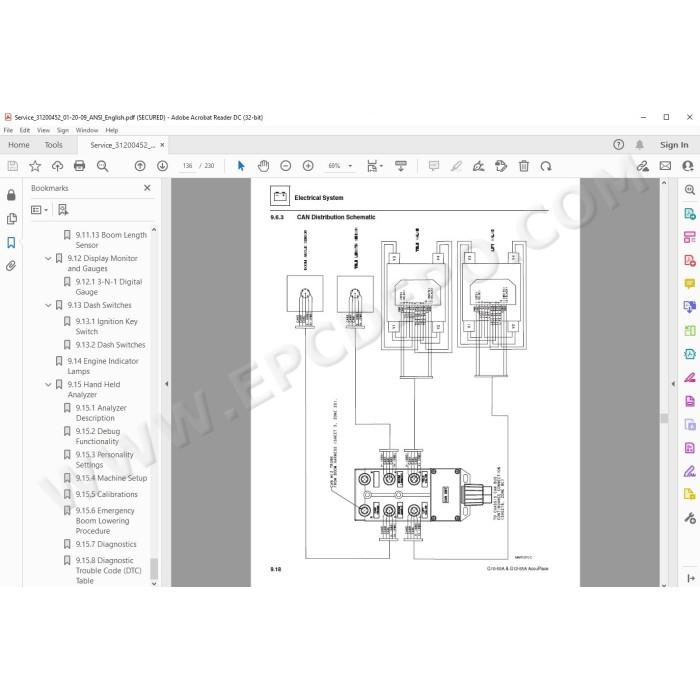
Task: Collapse 9.15 Hand Held Analyzer section
Action: pos(48,384)
